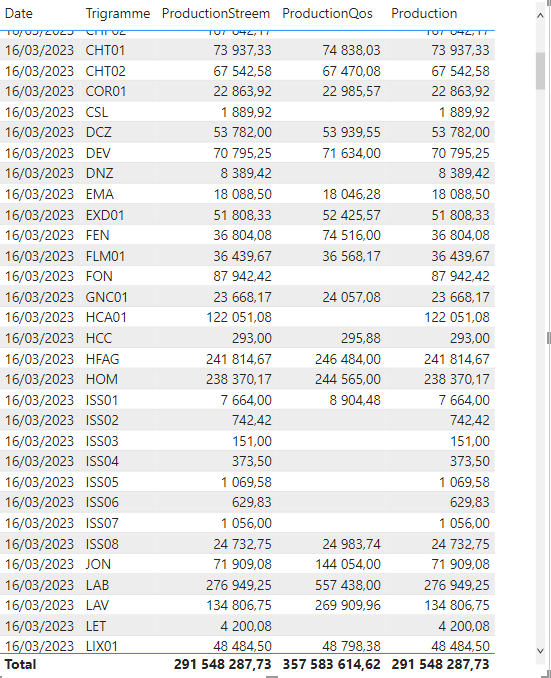
Task: Click the HFAG trigramme cell
Action: pyautogui.click(x=102, y=359)
